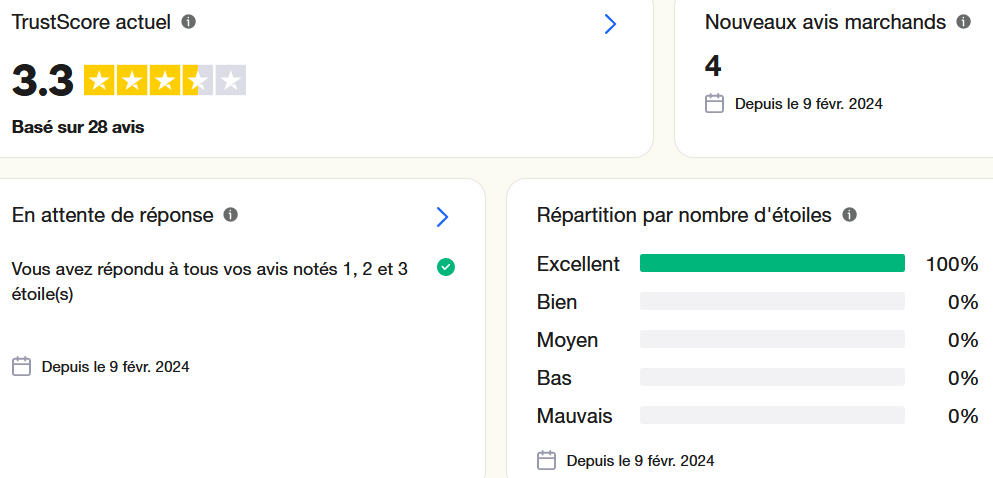The image size is (993, 478).
Task: Click calendar icon in Nouveaux avis marchands card
Action: pos(714,103)
